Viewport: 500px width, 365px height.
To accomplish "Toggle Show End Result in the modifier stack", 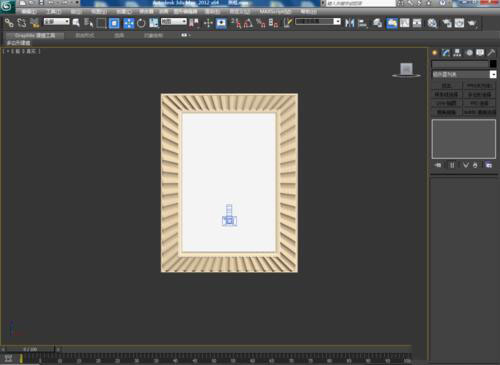I will (452, 165).
